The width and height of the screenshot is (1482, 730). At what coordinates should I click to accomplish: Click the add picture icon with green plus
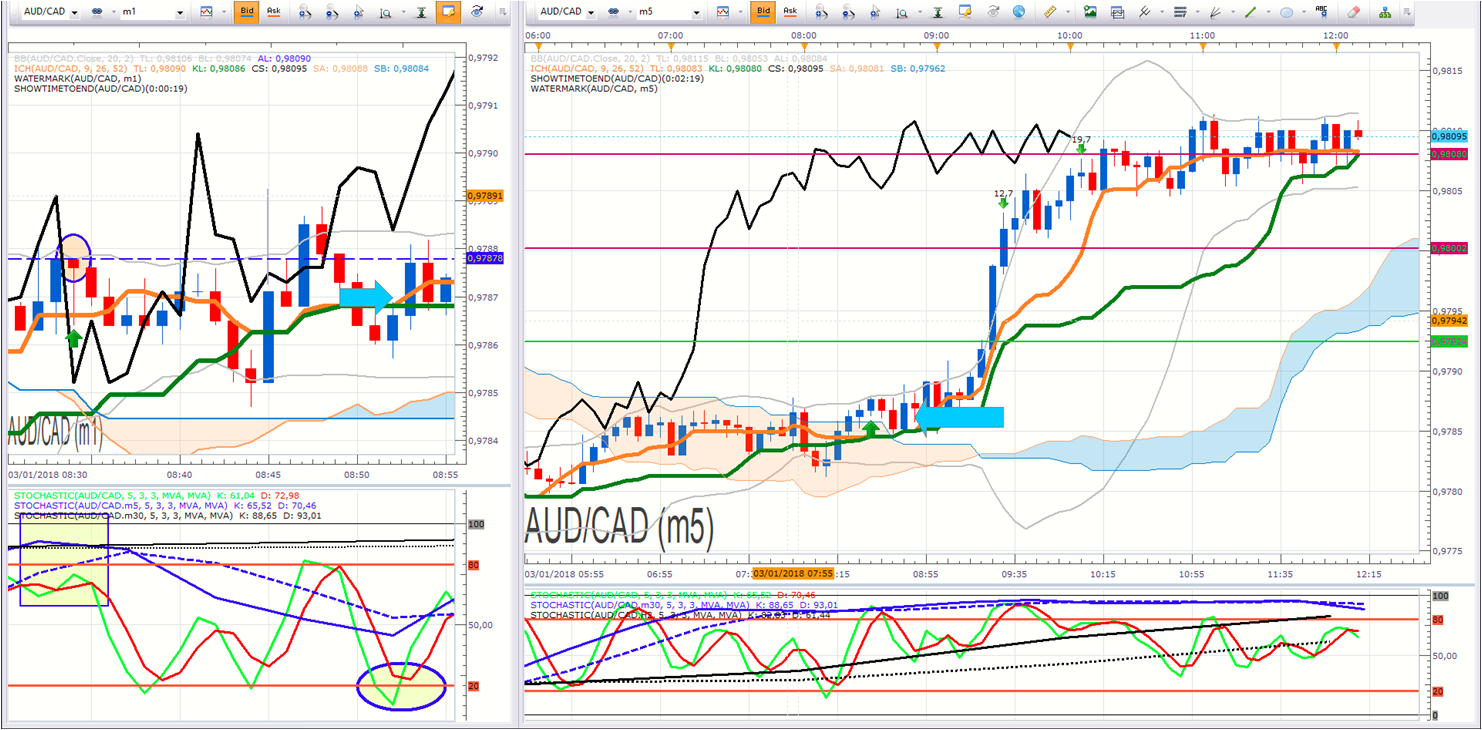1090,12
